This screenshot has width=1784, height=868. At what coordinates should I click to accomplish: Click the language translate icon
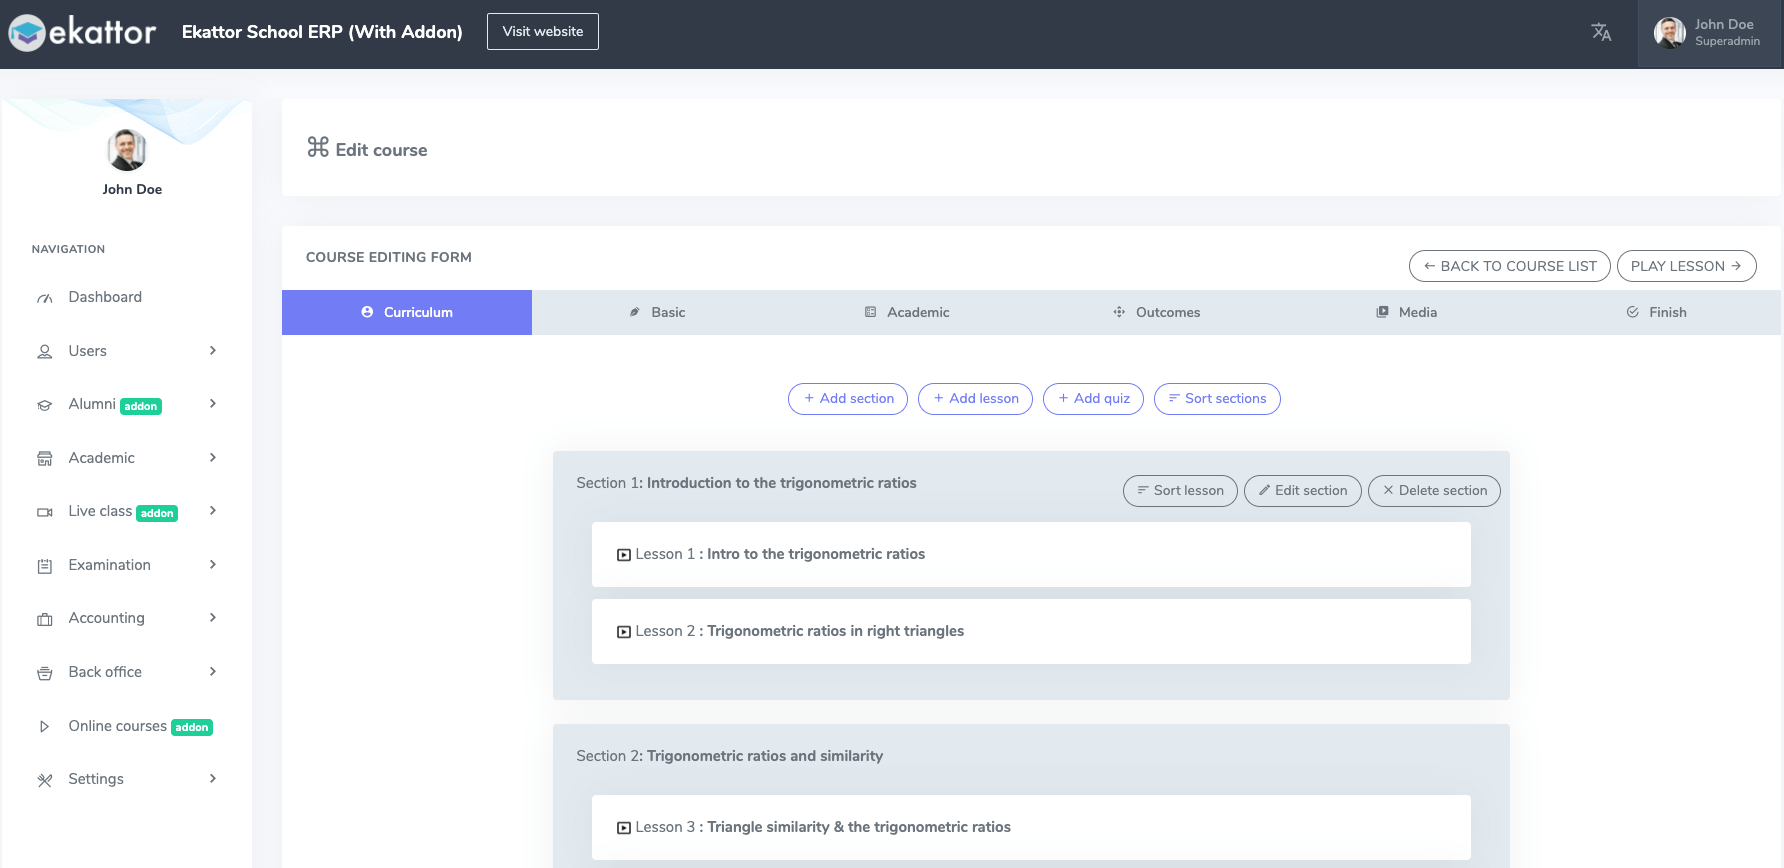1601,32
